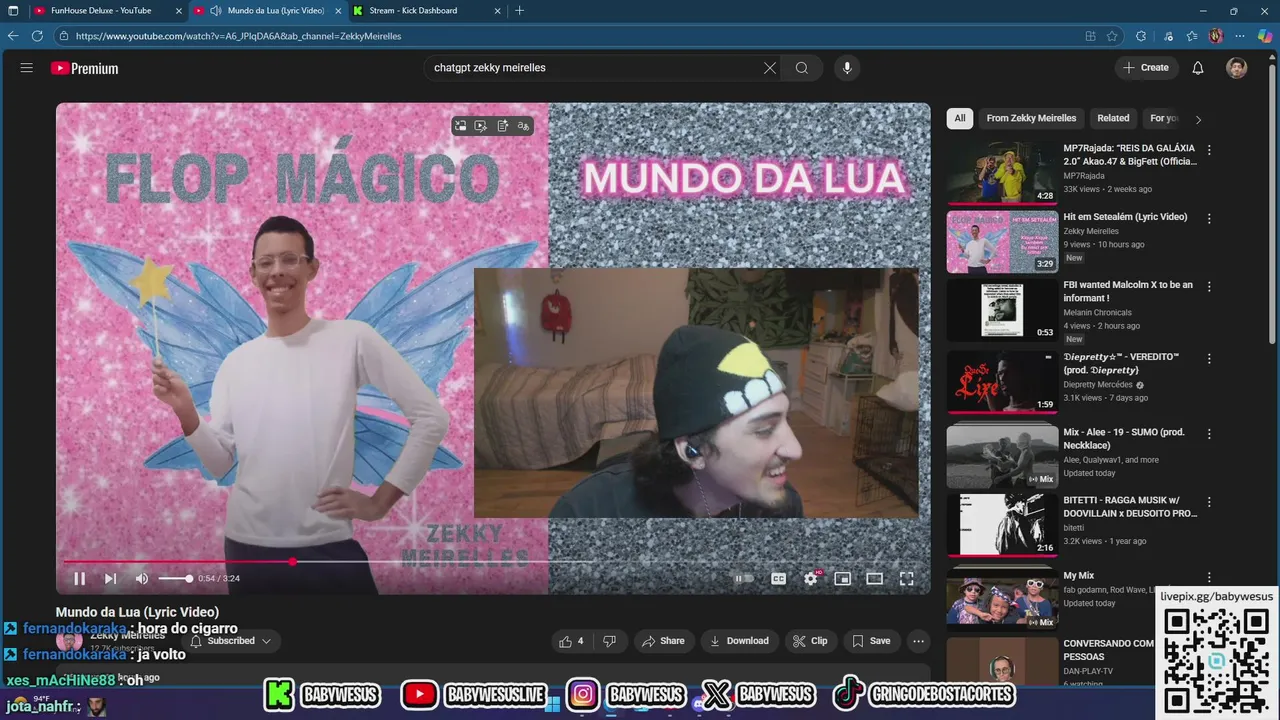The height and width of the screenshot is (720, 1280).
Task: Open tab actions menu icon
Action: tap(13, 10)
